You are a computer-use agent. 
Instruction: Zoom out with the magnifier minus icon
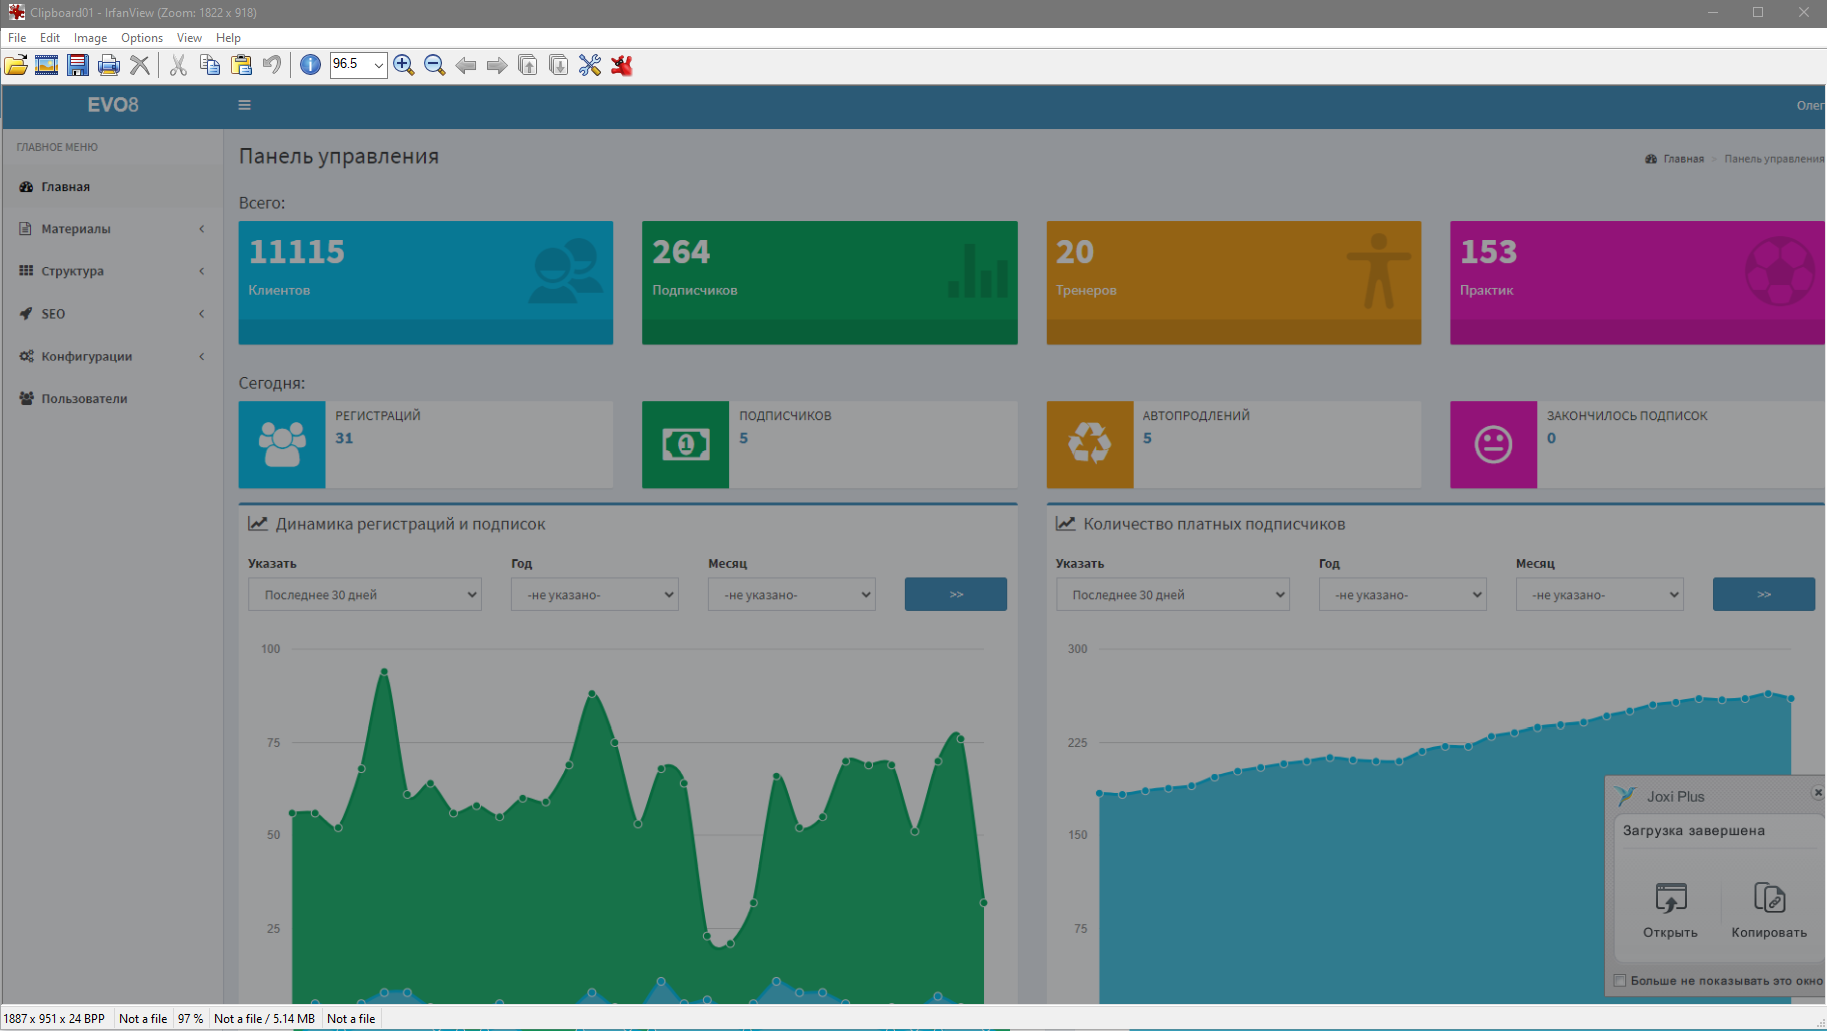(435, 65)
